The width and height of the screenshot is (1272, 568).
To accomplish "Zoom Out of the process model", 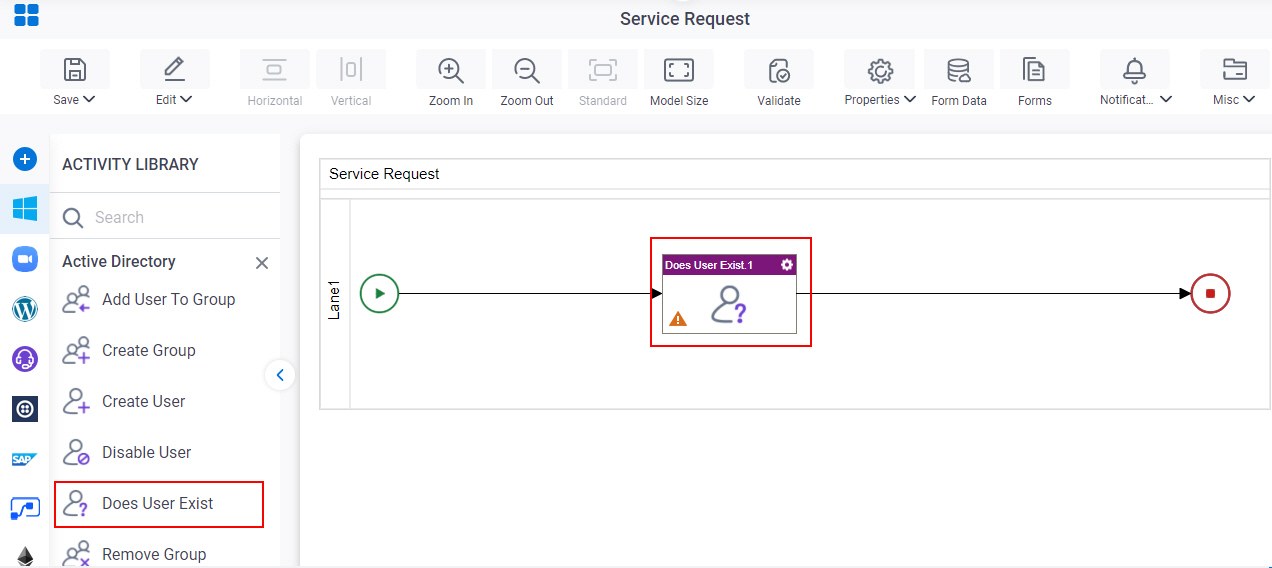I will [527, 70].
